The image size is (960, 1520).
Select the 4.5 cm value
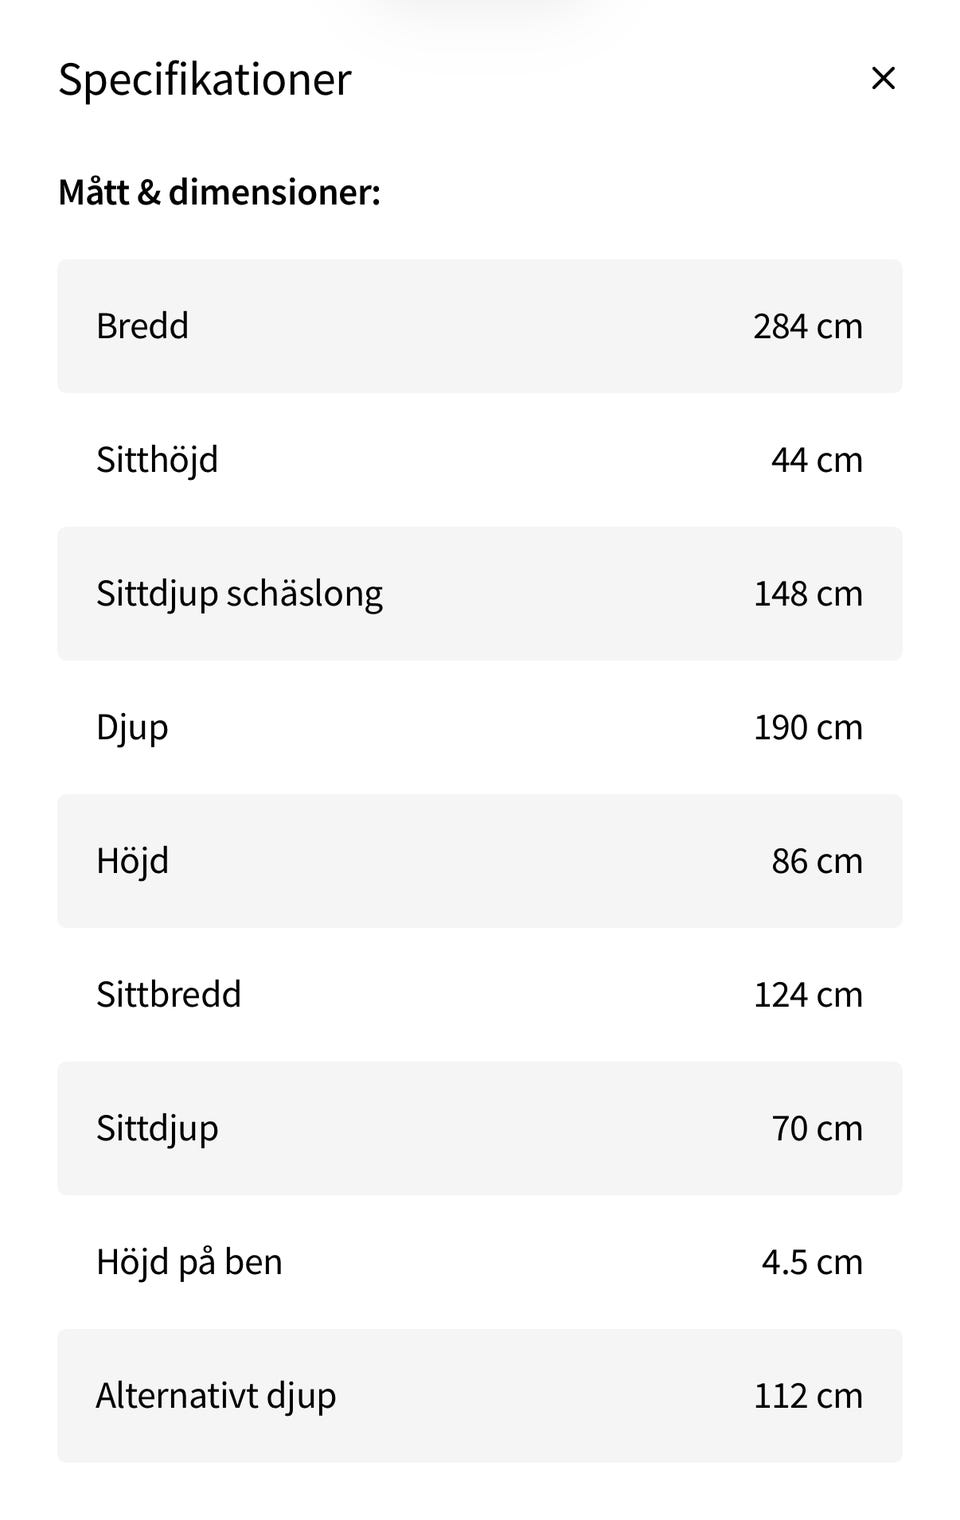click(x=811, y=1262)
